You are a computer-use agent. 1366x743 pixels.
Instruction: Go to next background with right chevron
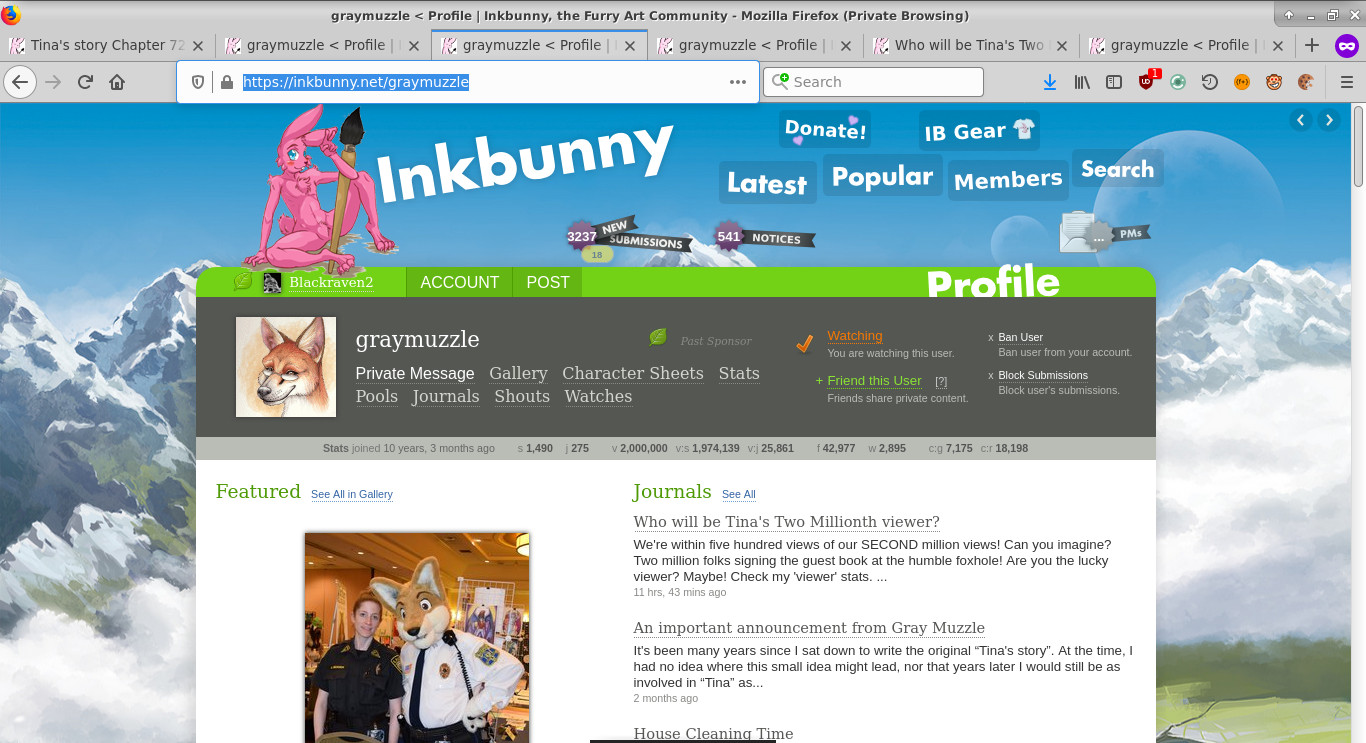click(x=1329, y=120)
